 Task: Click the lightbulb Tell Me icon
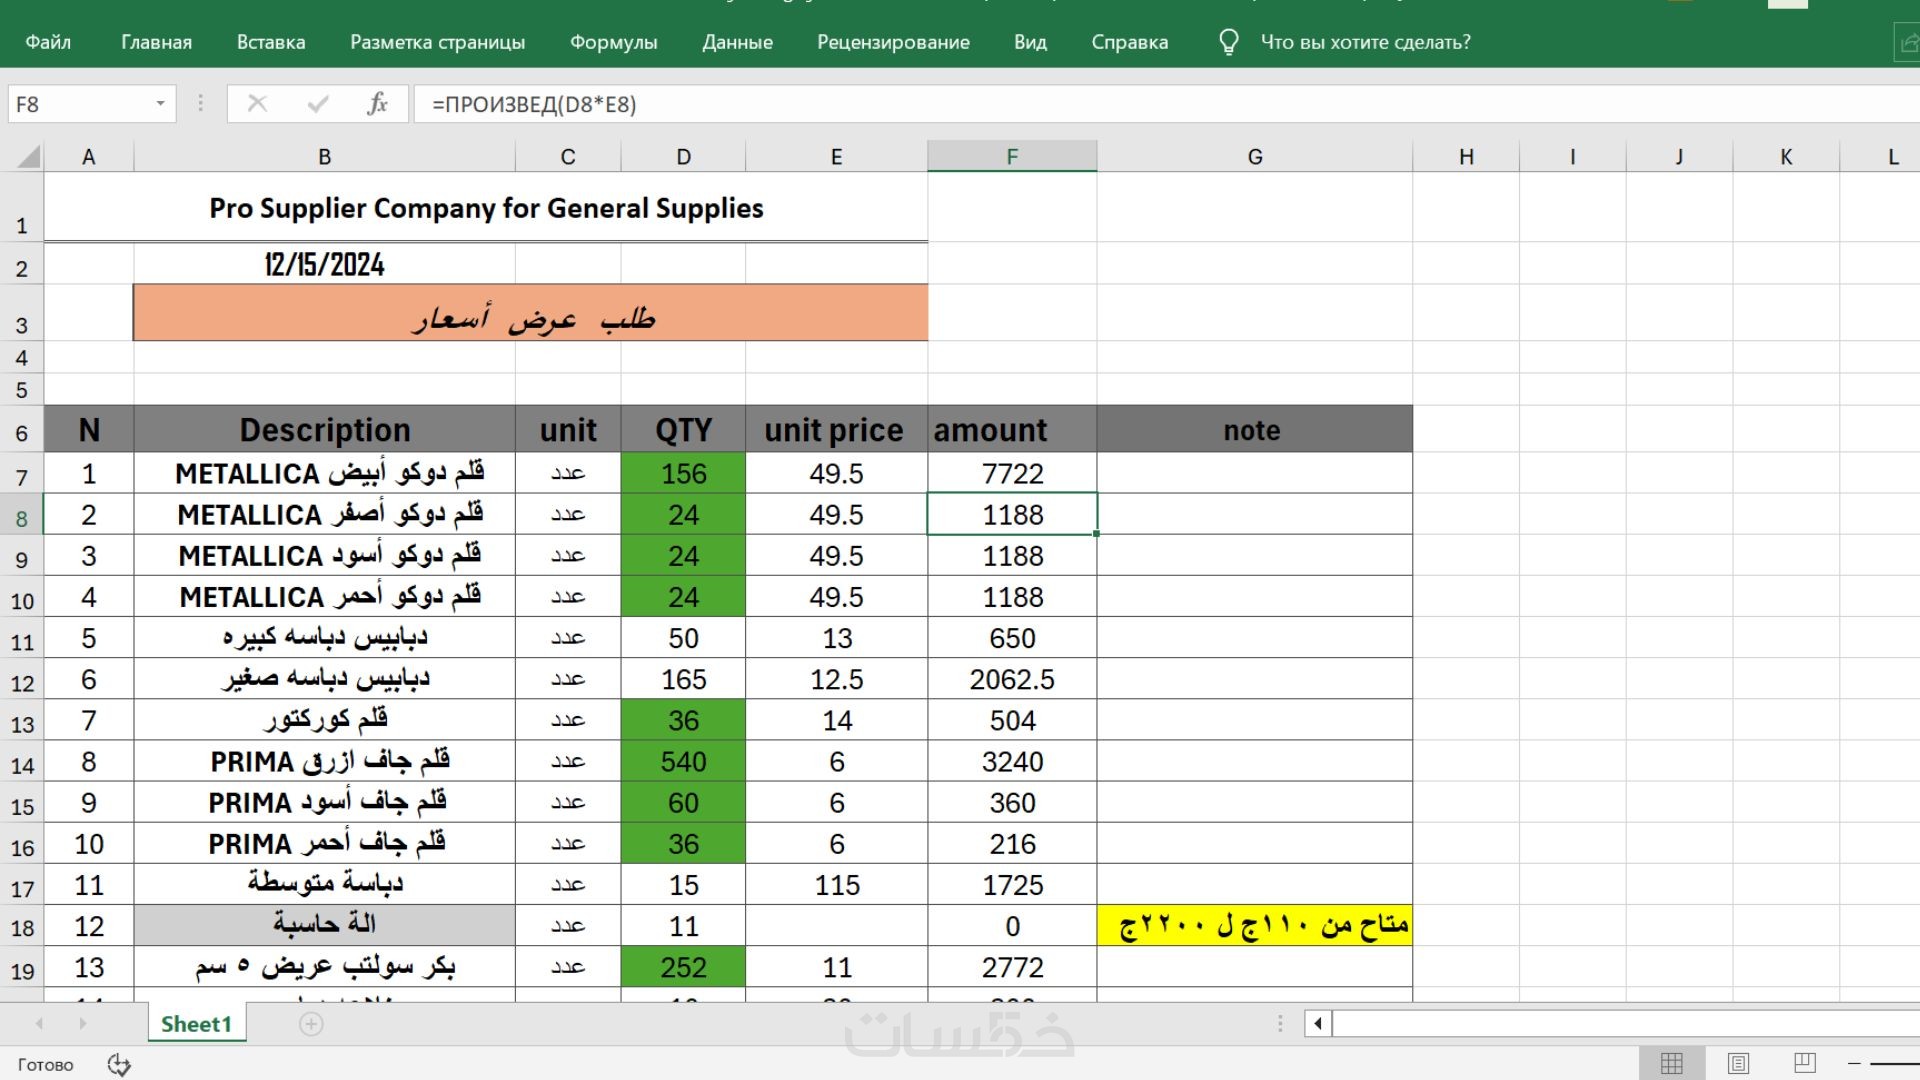(1229, 42)
